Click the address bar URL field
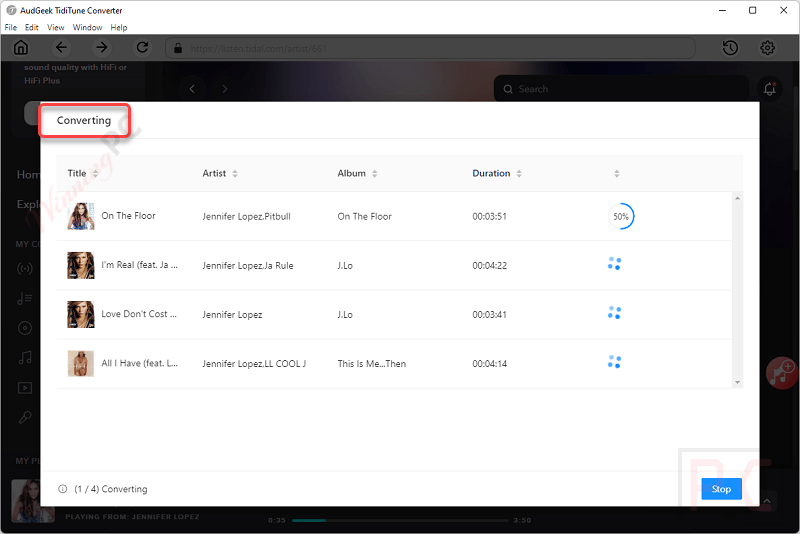Image resolution: width=800 pixels, height=534 pixels. point(430,48)
